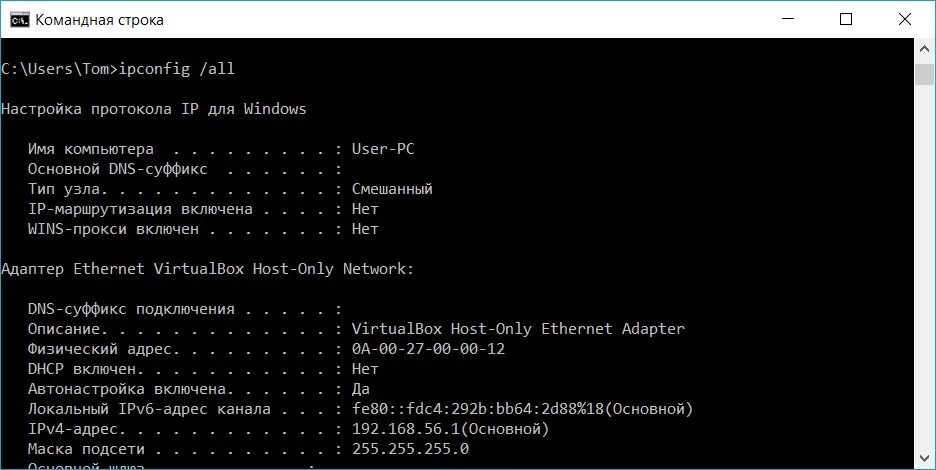This screenshot has height=470, width=936.
Task: Click the User-PC computer name value
Action: [383, 149]
